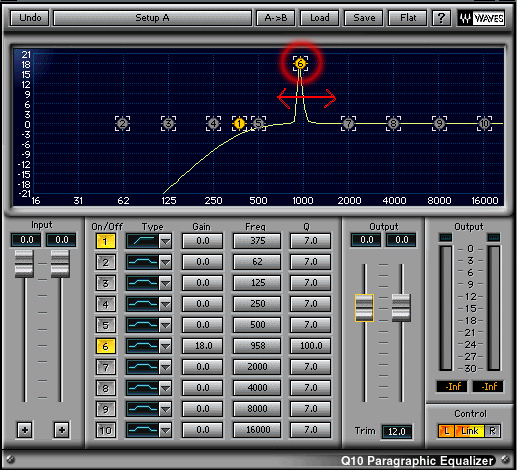
Task: Click the right output clip indicator
Action: tap(494, 237)
